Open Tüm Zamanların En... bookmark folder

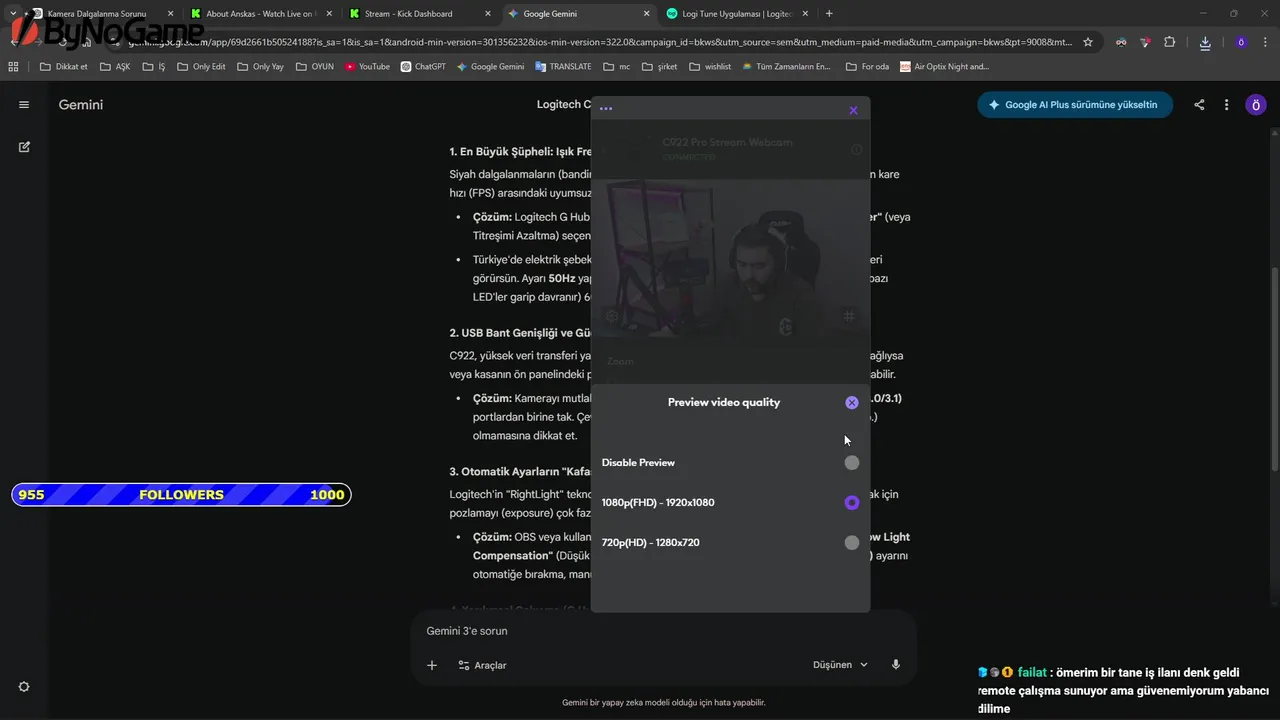tap(785, 67)
